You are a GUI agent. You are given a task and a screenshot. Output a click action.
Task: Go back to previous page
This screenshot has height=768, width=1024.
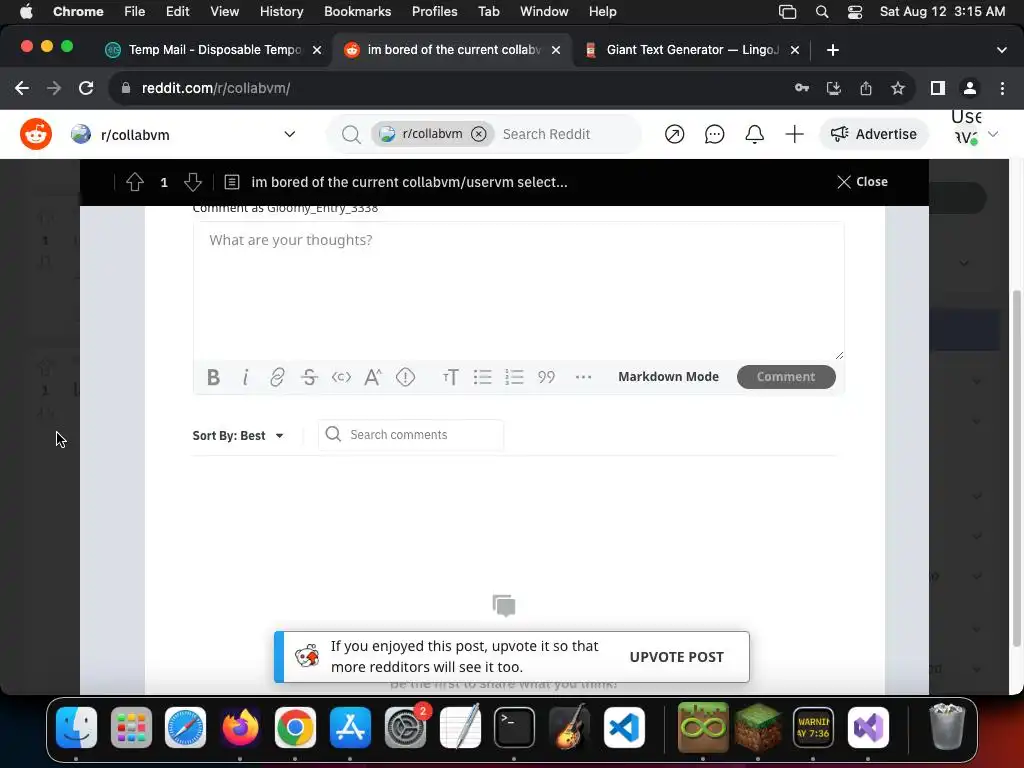coord(22,88)
